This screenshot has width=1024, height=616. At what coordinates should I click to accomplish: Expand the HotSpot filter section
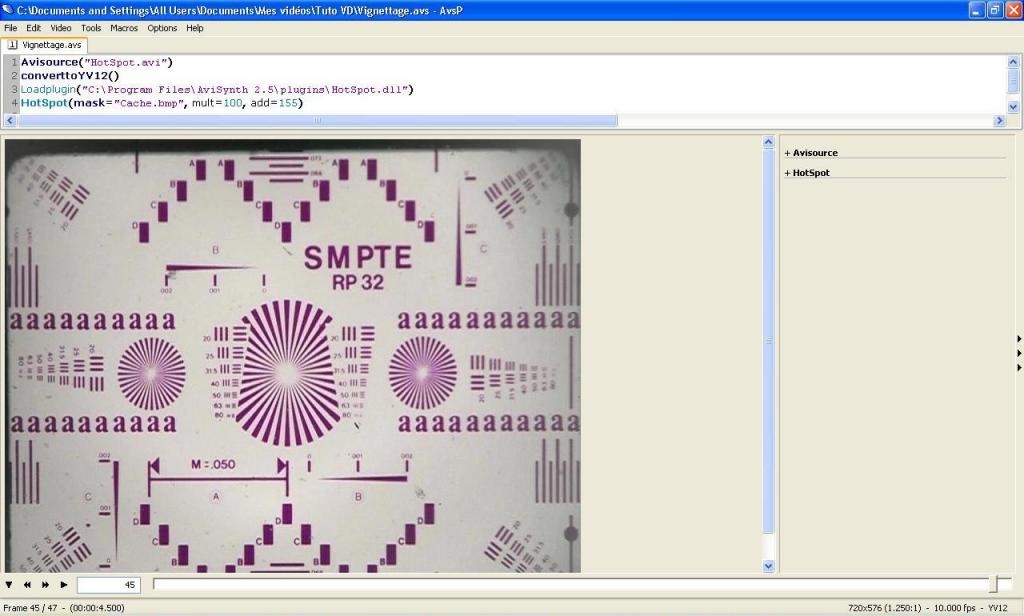point(807,172)
